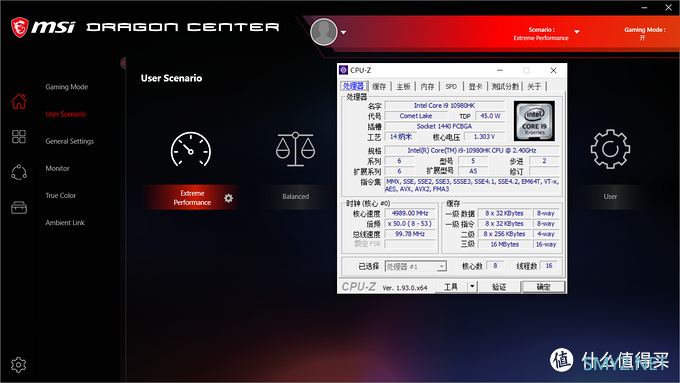
Task: Minimize the Dragon Center window
Action: pyautogui.click(x=644, y=8)
